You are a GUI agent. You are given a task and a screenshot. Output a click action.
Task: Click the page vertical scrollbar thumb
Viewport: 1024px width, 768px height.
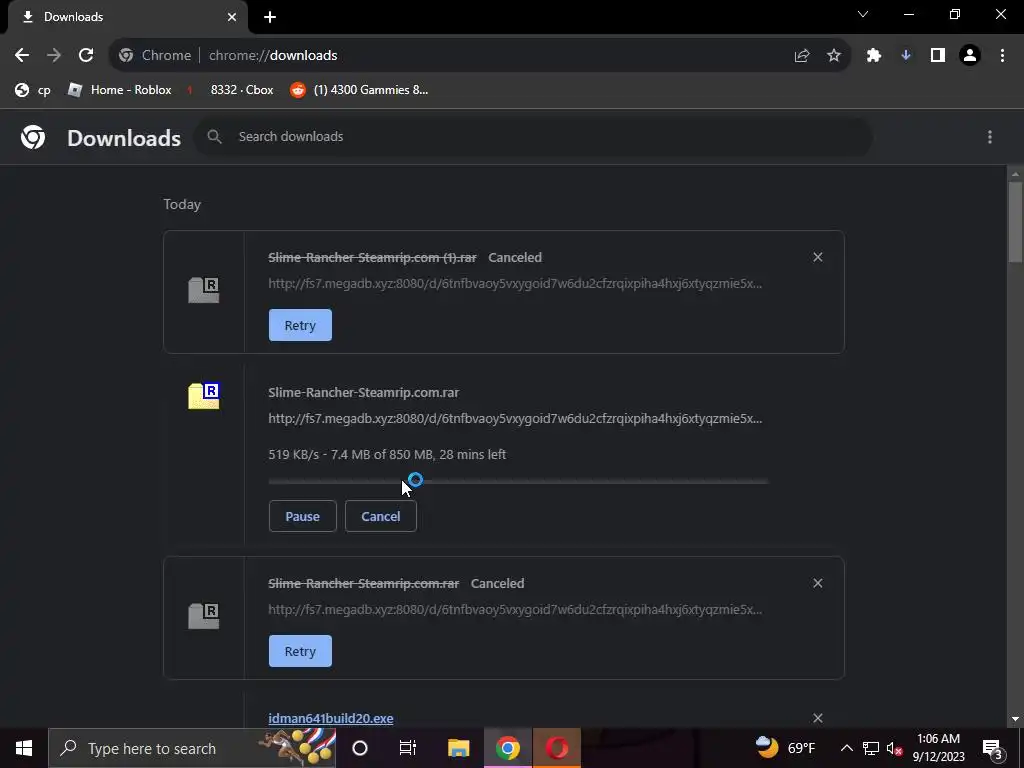(1015, 222)
